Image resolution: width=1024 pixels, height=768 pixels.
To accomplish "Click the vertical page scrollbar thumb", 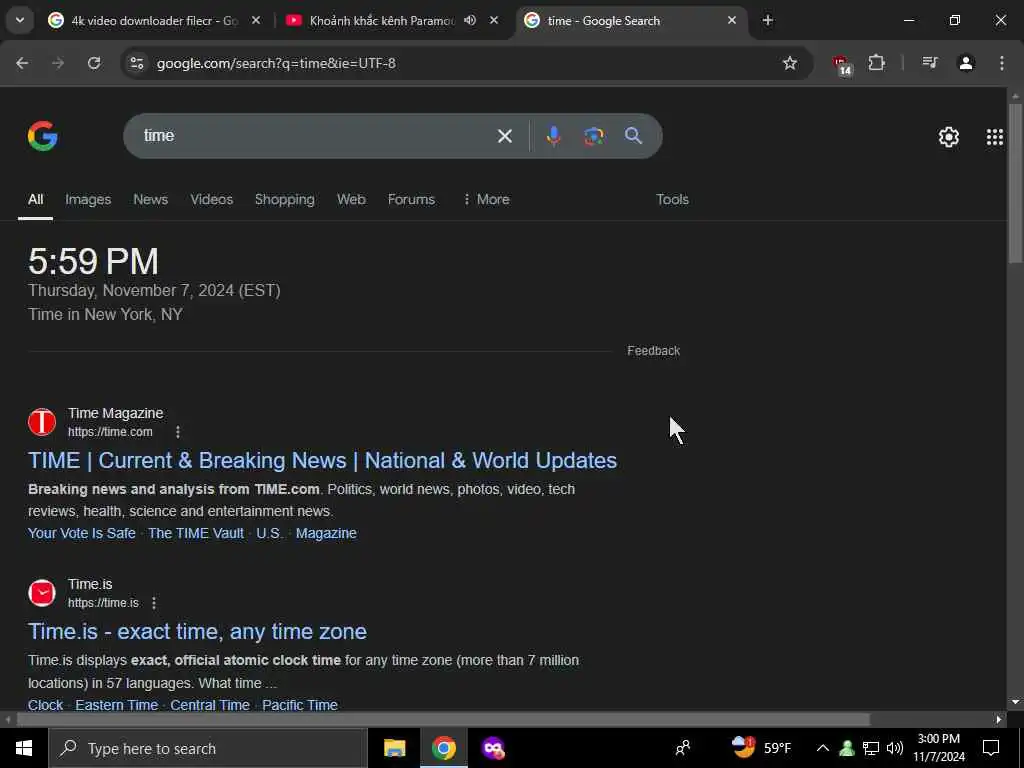I will pos(1015,183).
